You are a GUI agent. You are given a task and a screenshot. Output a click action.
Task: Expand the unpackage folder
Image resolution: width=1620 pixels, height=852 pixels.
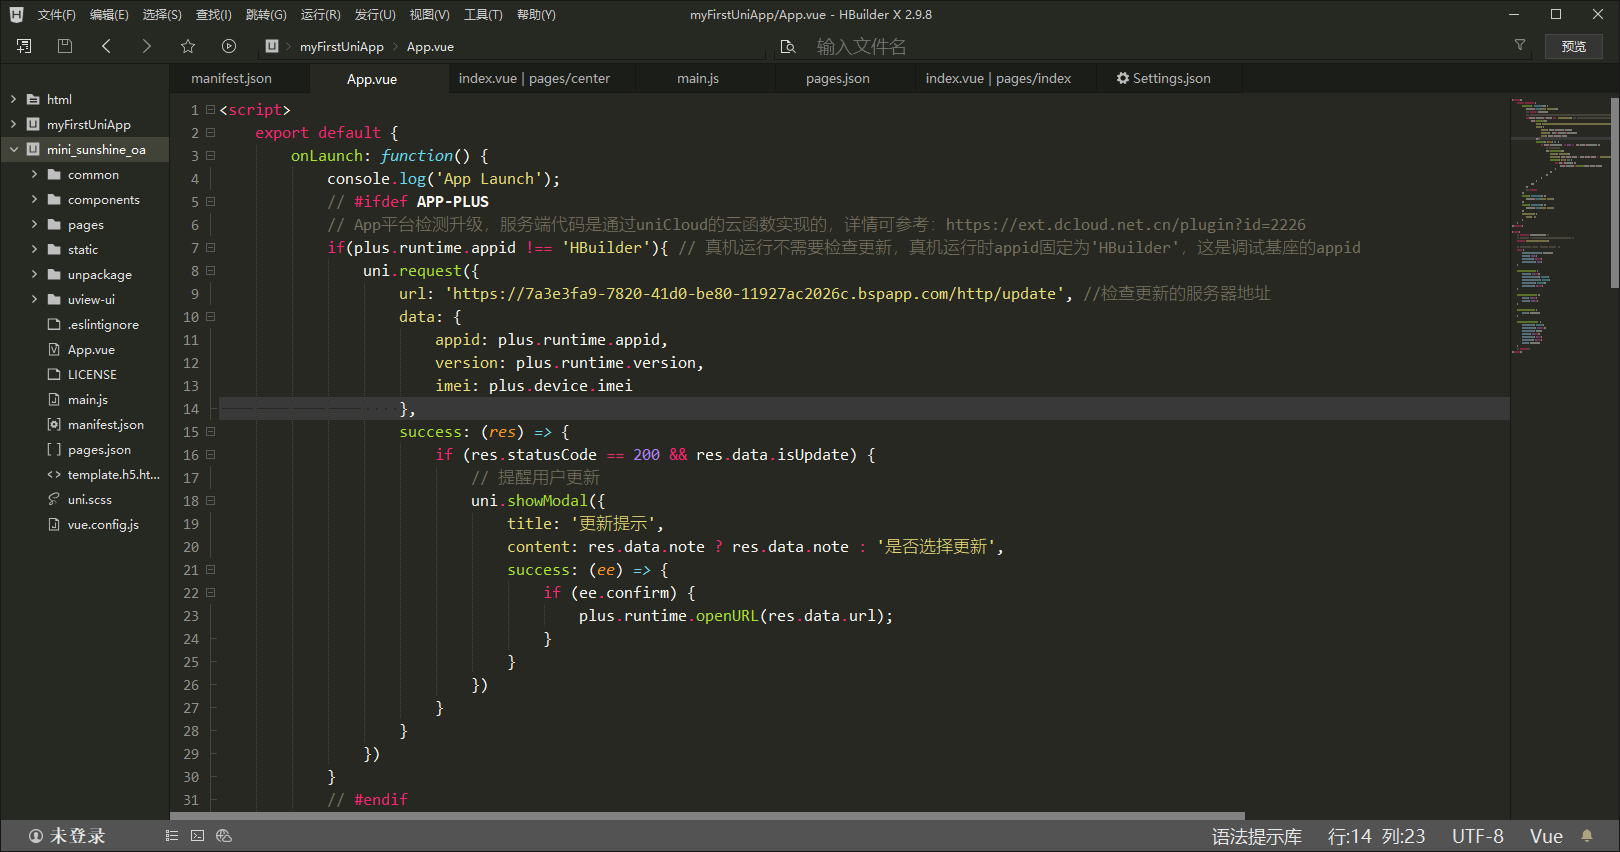tap(34, 274)
